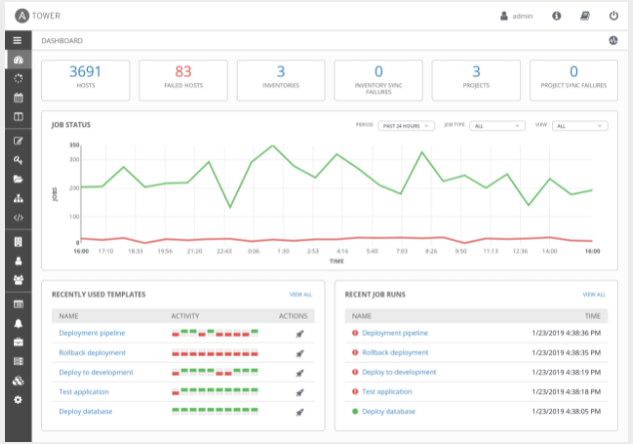Click the Name header in Recent Job Runs
Screen dimensions: 633x444
[361, 316]
